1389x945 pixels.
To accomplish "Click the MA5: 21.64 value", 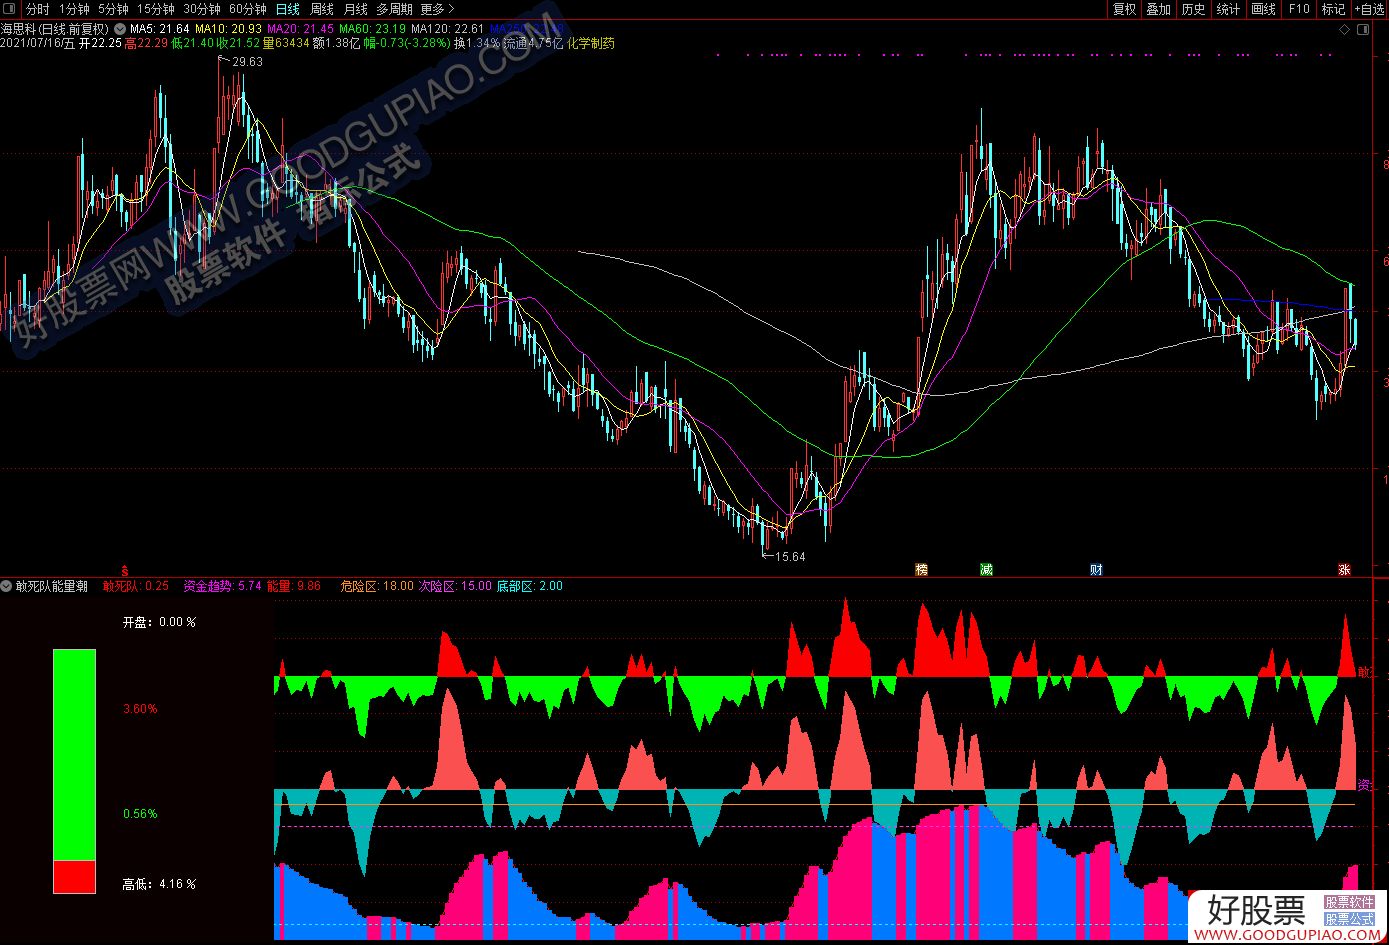I will point(160,29).
